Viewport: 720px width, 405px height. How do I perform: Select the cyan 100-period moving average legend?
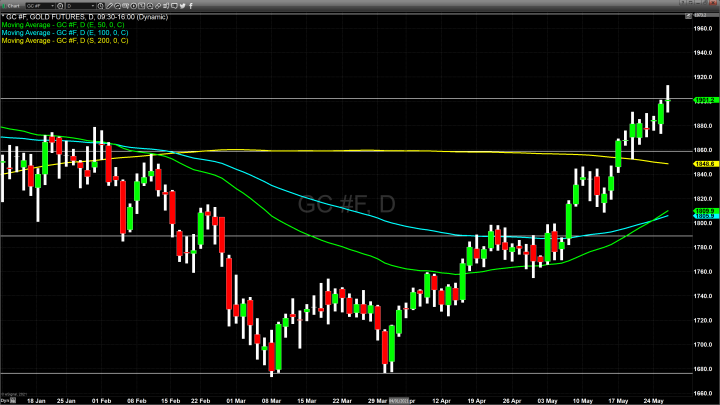coord(63,31)
